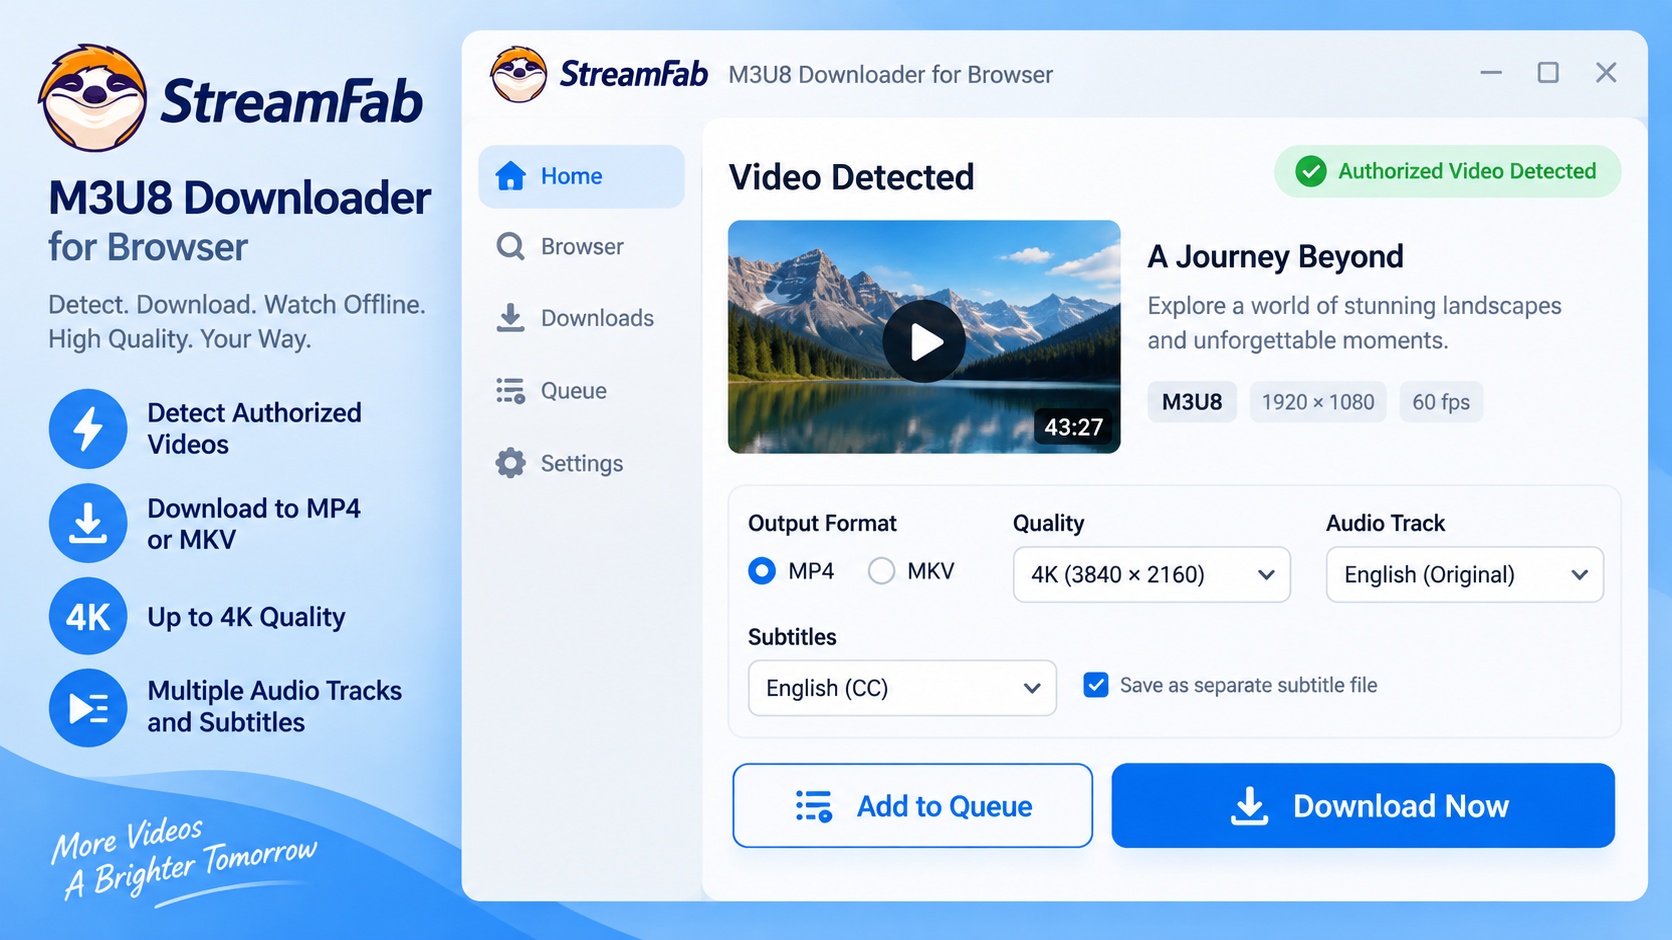Click the lightning bolt Detect Authorized Videos icon
The height and width of the screenshot is (940, 1672).
click(x=88, y=429)
